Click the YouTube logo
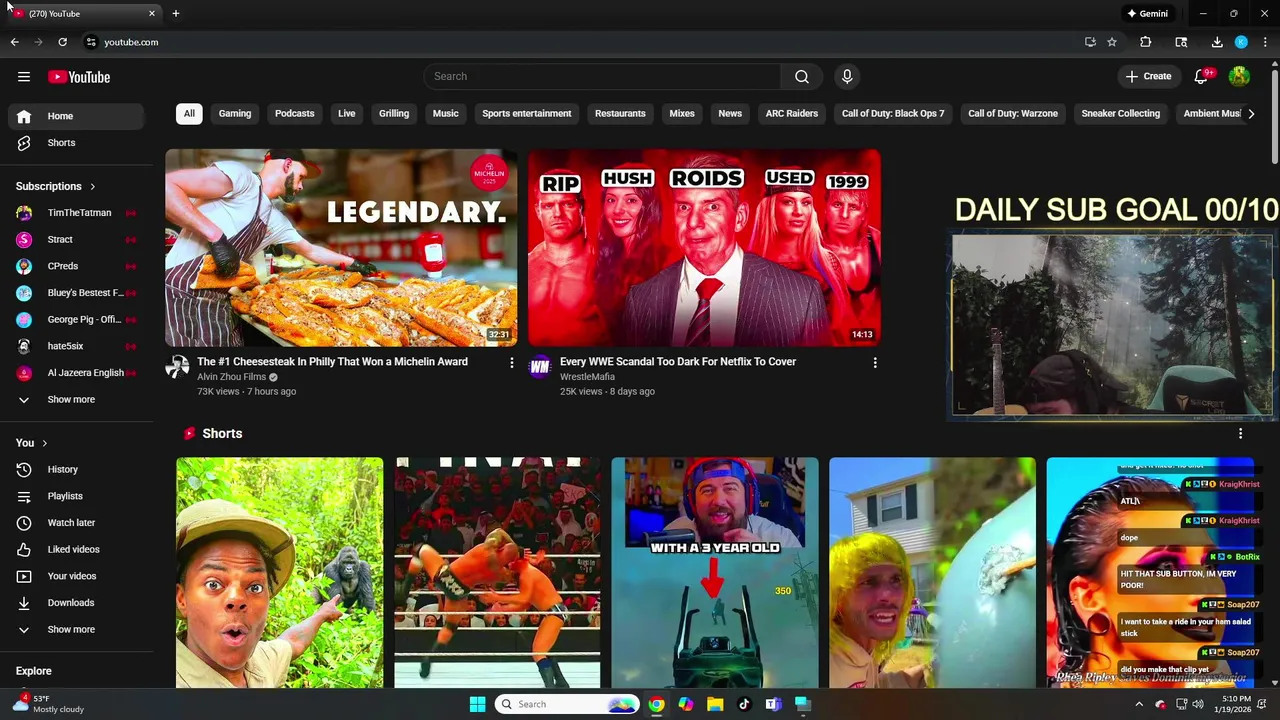The height and width of the screenshot is (720, 1280). pyautogui.click(x=79, y=77)
